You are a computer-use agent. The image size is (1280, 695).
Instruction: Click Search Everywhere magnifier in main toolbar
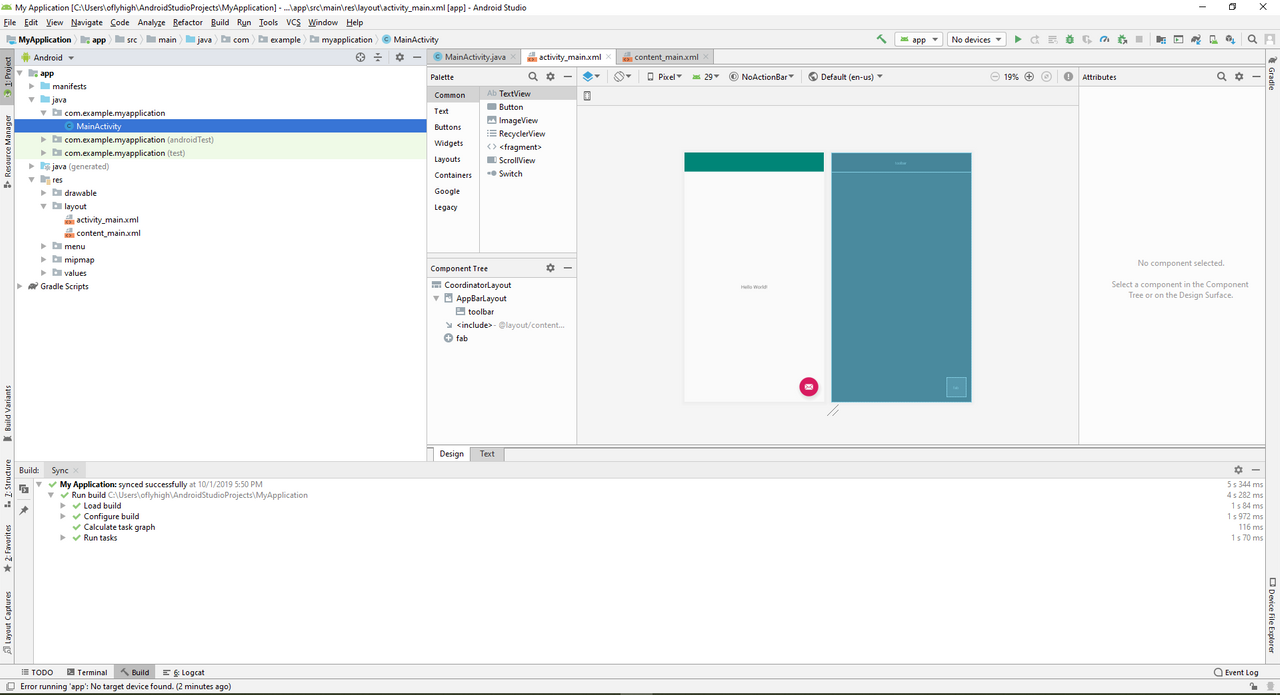1252,40
